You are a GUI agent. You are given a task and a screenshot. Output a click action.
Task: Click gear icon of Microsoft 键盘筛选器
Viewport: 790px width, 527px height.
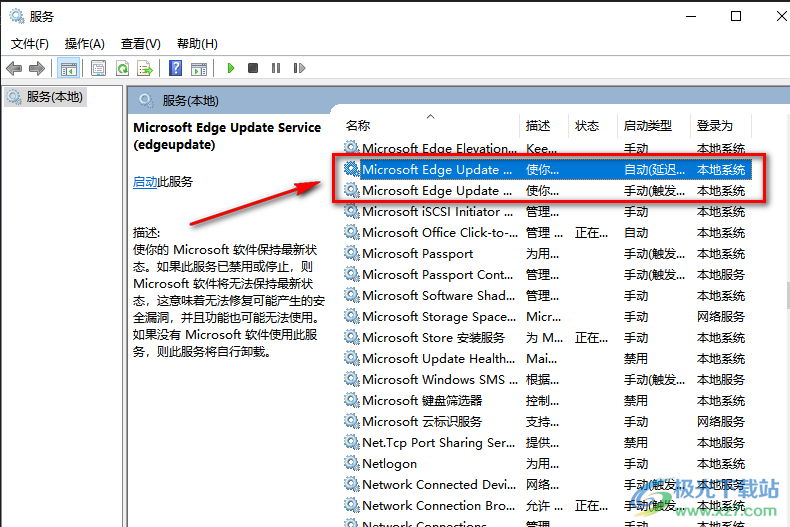[x=352, y=400]
